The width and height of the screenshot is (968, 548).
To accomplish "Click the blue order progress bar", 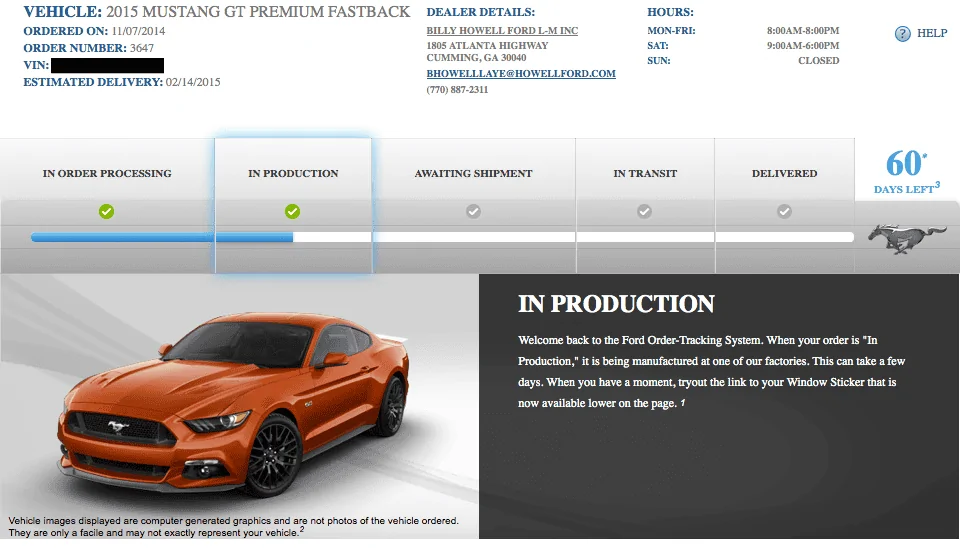I will tap(162, 237).
